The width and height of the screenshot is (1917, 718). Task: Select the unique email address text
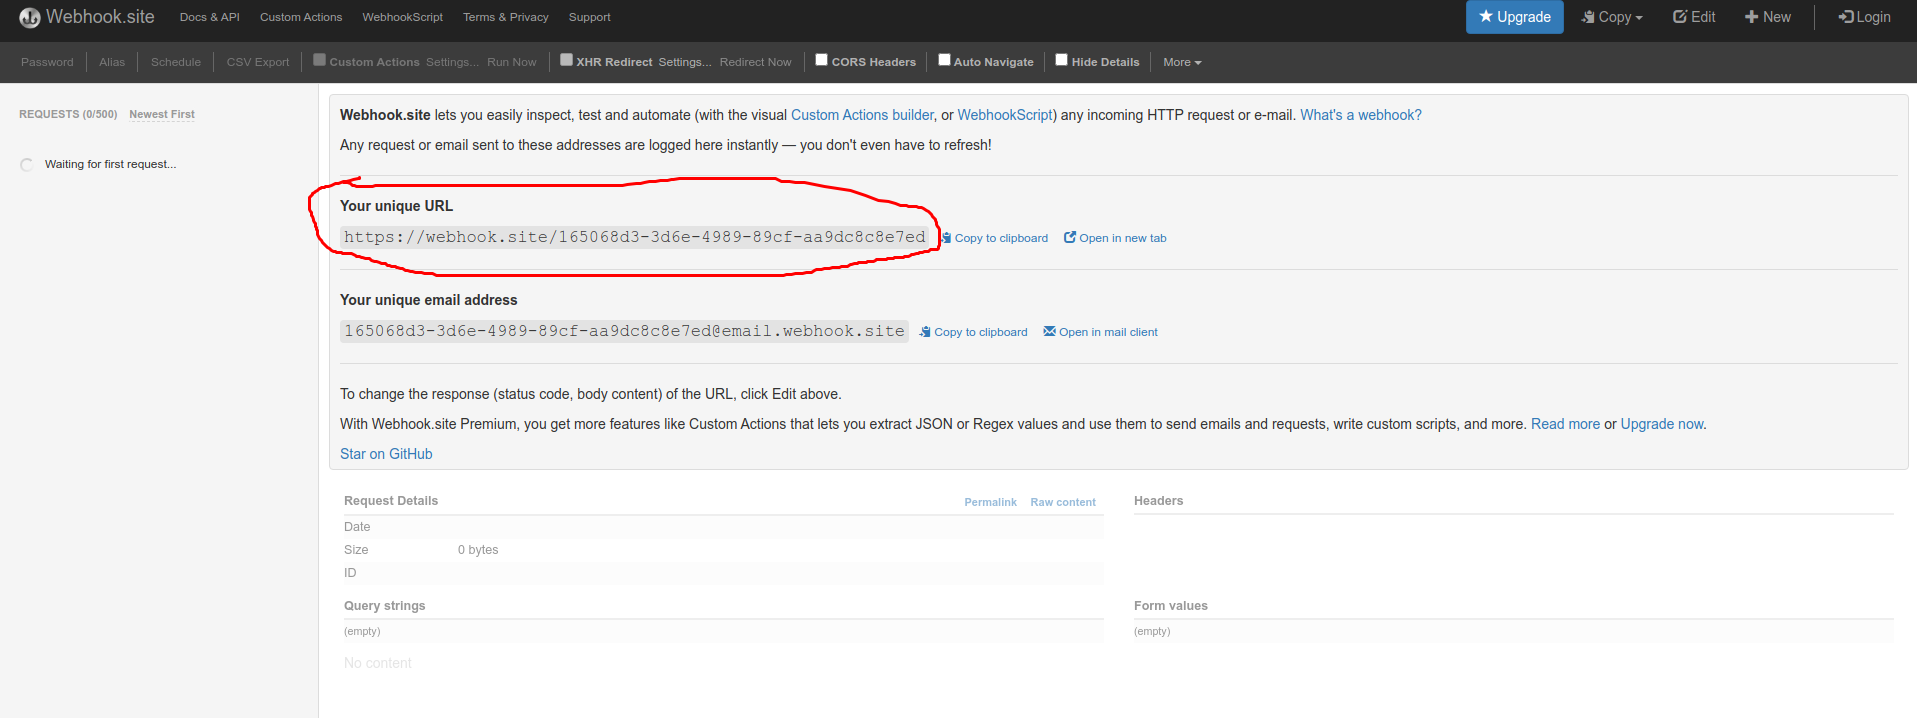[x=624, y=331]
